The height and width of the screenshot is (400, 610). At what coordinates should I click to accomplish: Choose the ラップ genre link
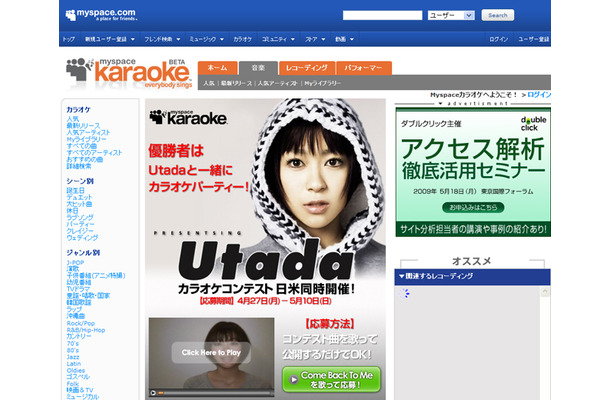74,309
